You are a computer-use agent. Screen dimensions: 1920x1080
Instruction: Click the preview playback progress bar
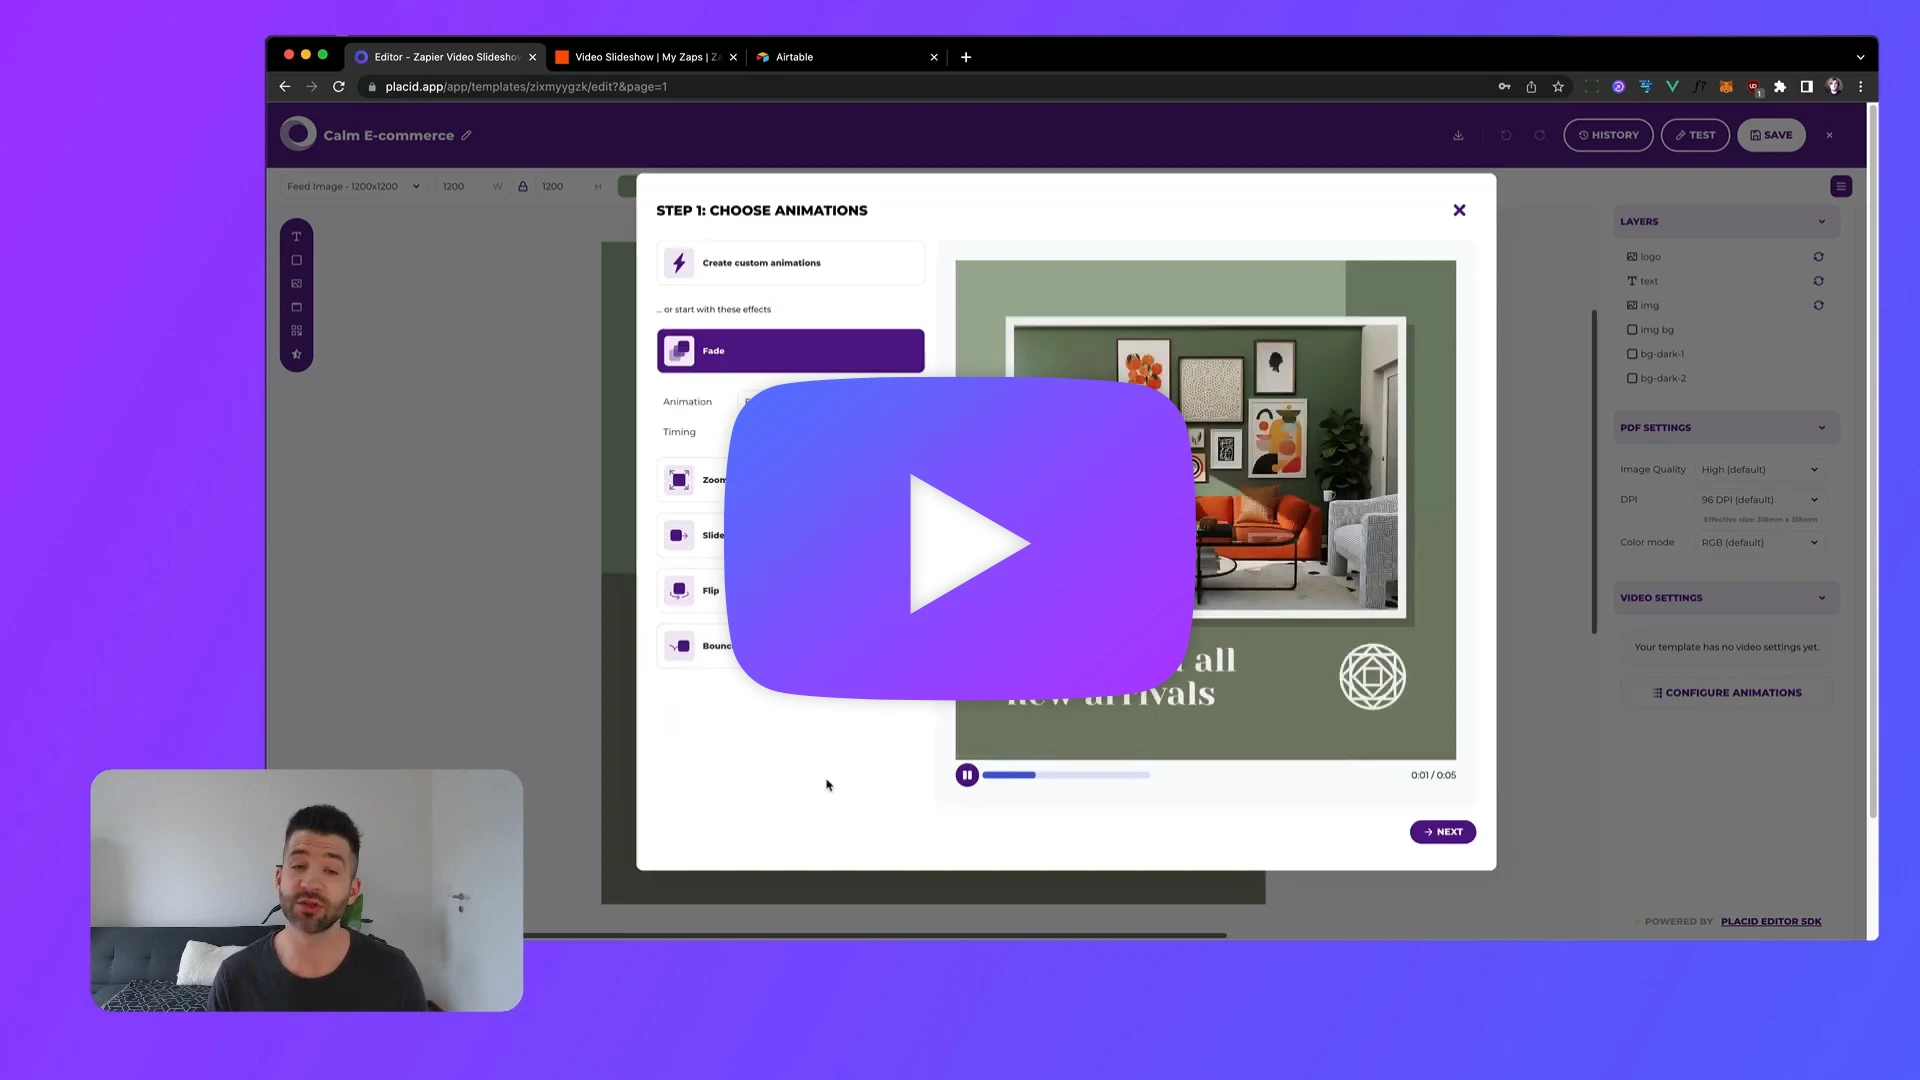tap(1066, 775)
